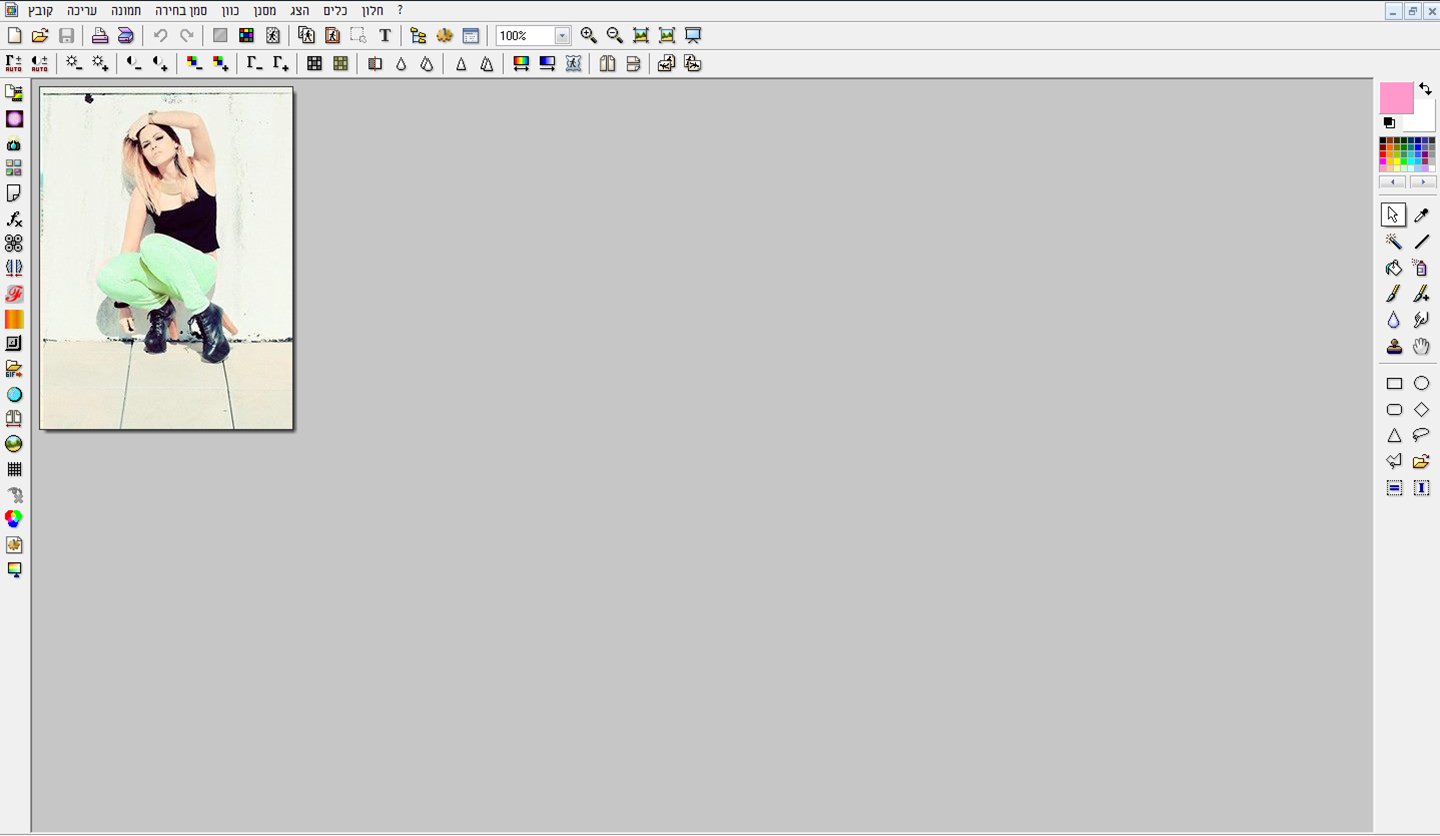
Task: Click Auto Levels button
Action: [x=14, y=64]
